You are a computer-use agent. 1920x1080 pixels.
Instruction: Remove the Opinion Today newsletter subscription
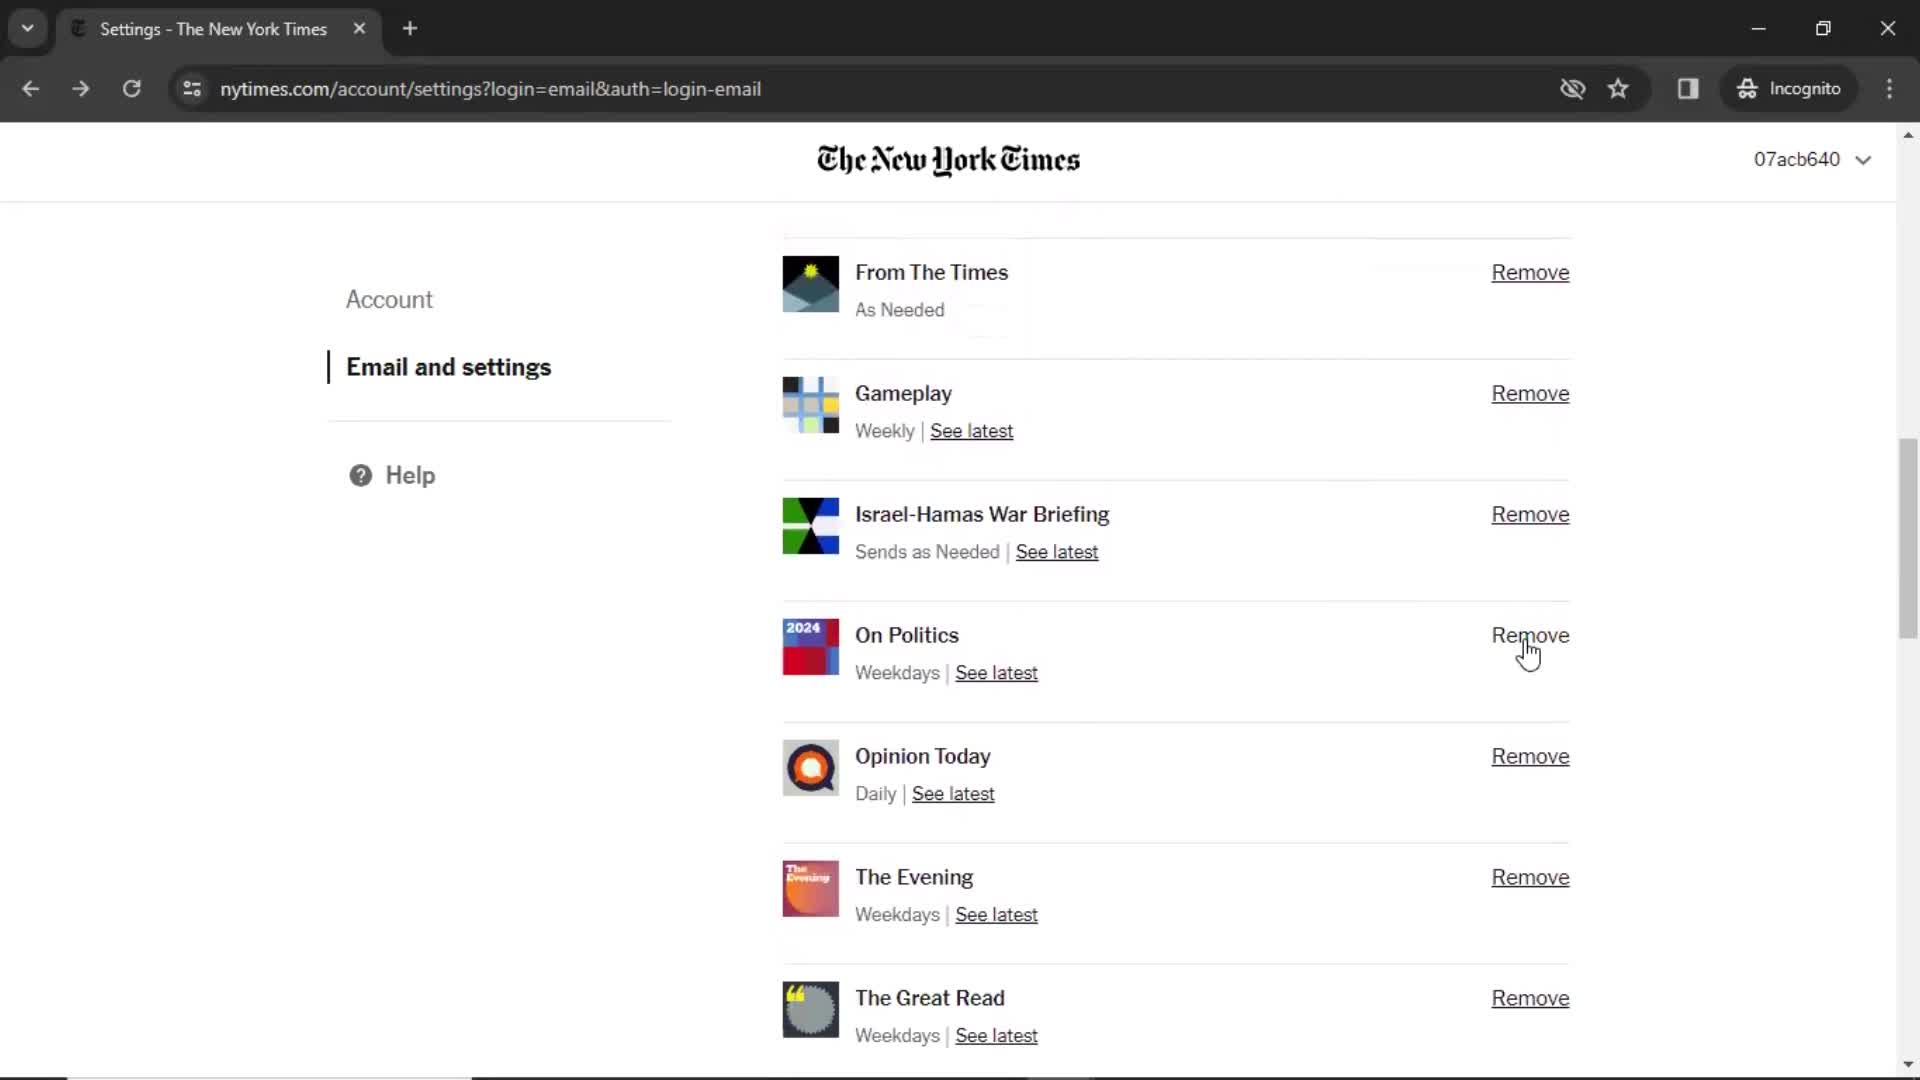click(x=1530, y=756)
